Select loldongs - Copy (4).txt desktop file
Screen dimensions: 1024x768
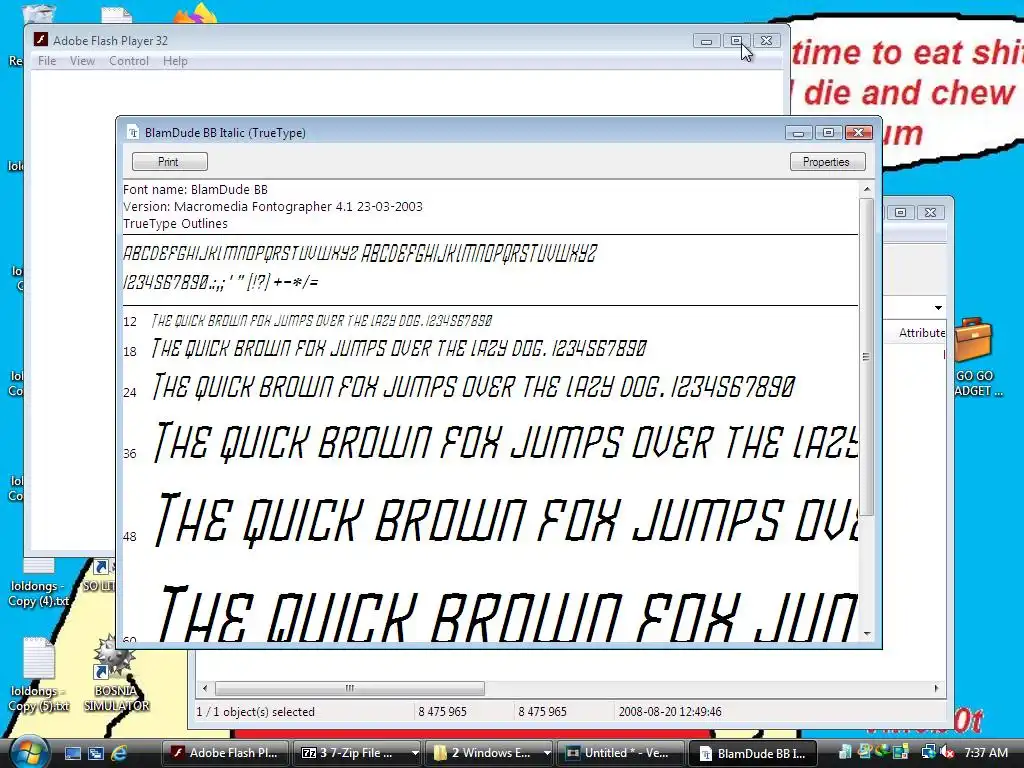tap(38, 583)
